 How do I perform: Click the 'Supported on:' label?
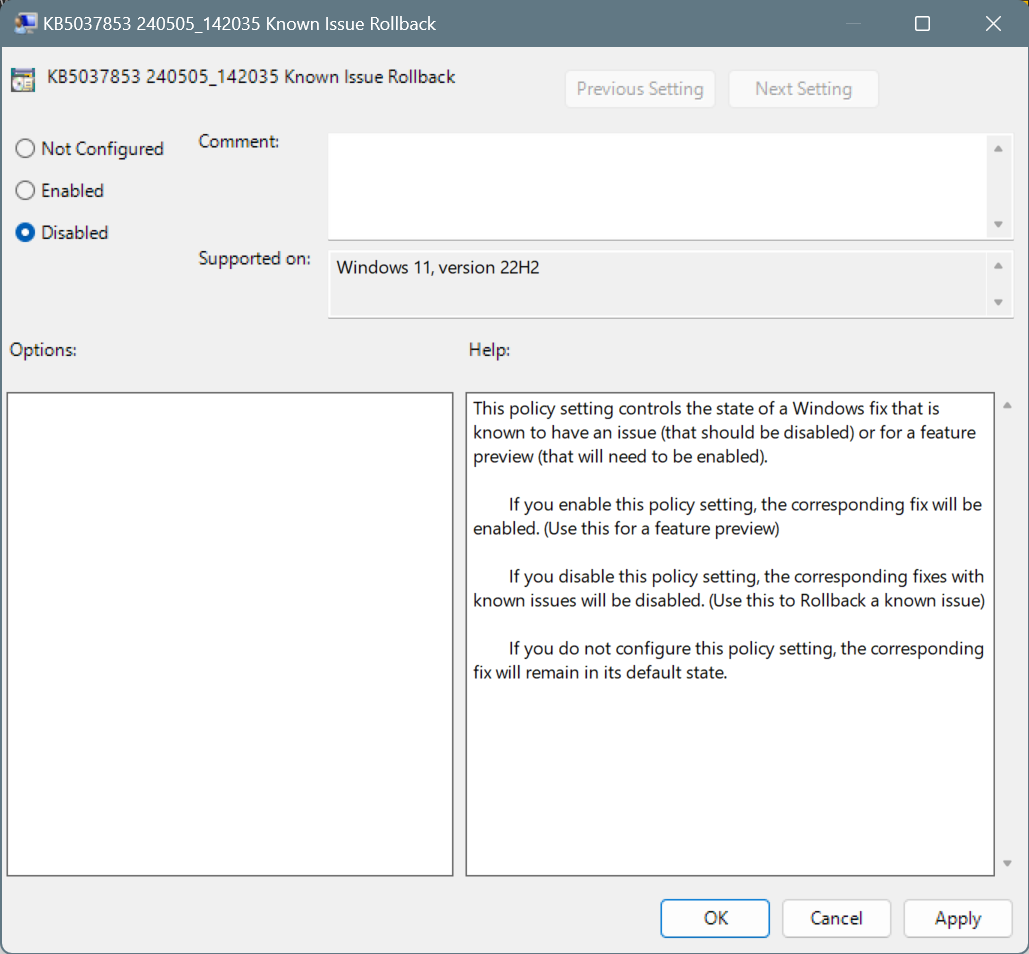tap(255, 259)
